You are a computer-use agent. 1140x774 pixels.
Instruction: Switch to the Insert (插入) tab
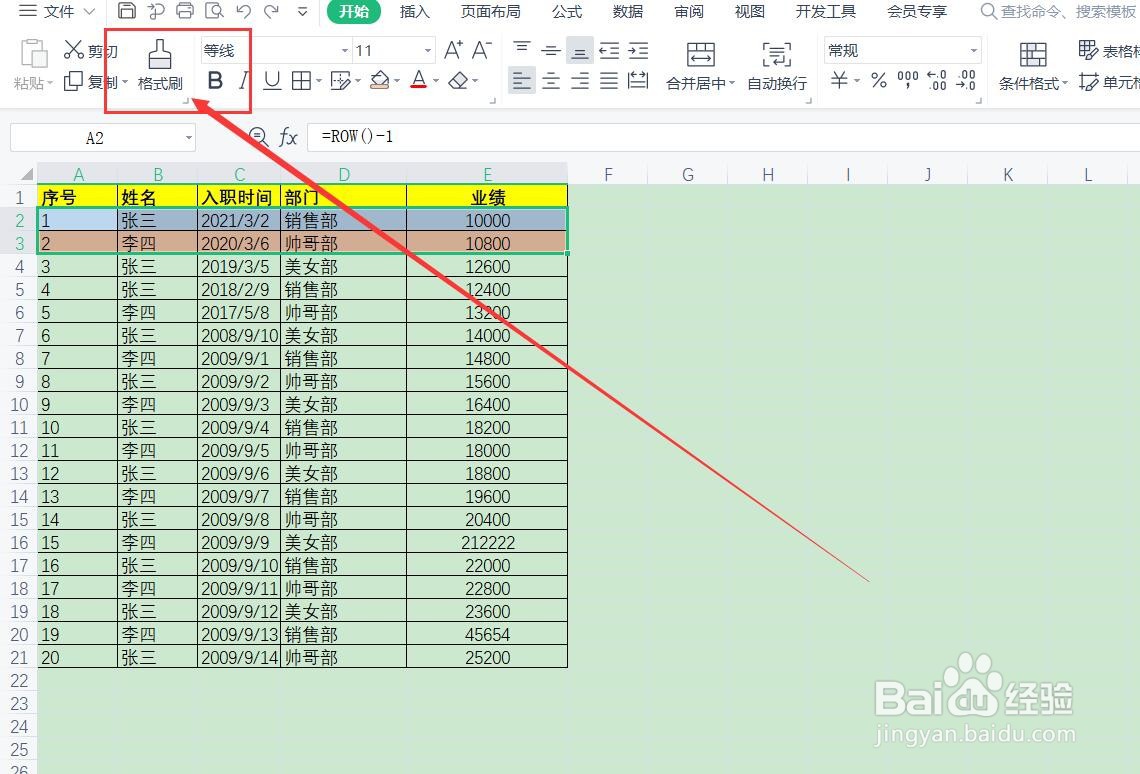point(414,12)
